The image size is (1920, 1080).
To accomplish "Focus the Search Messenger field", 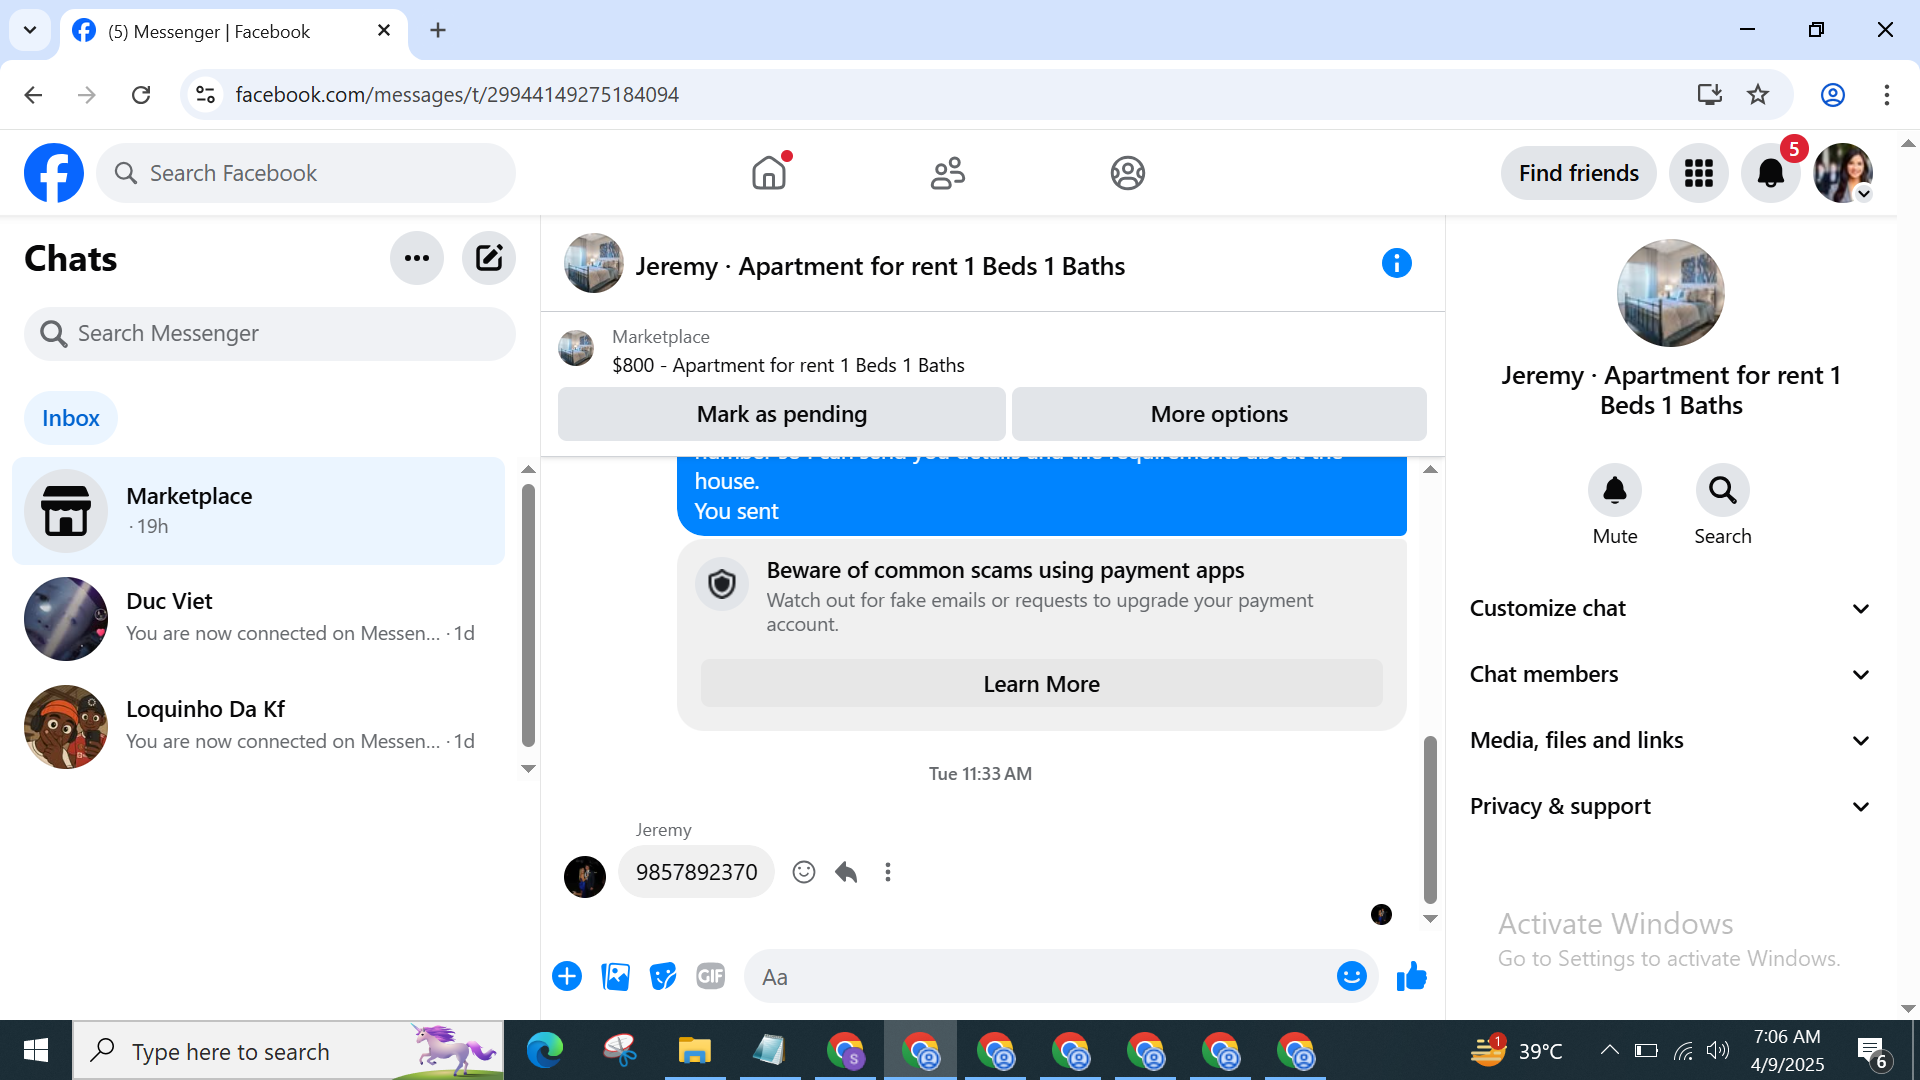I will pyautogui.click(x=270, y=333).
